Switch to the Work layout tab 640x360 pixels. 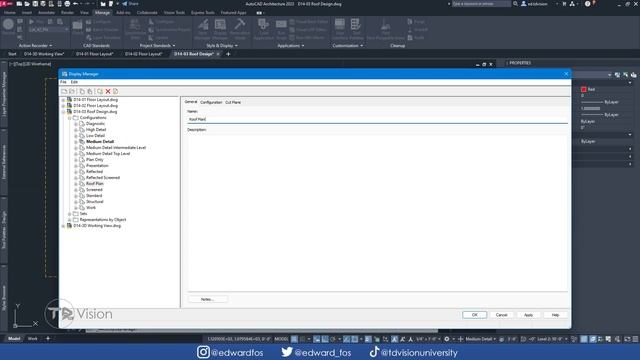33,338
